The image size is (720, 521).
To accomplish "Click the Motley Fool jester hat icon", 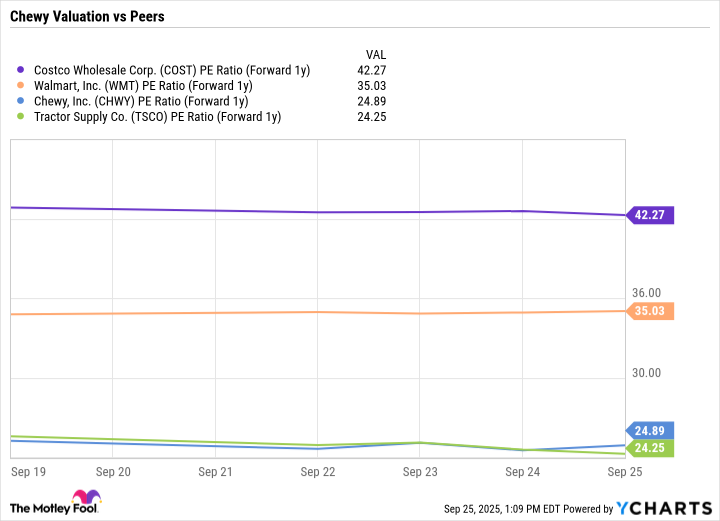I will click(x=84, y=500).
